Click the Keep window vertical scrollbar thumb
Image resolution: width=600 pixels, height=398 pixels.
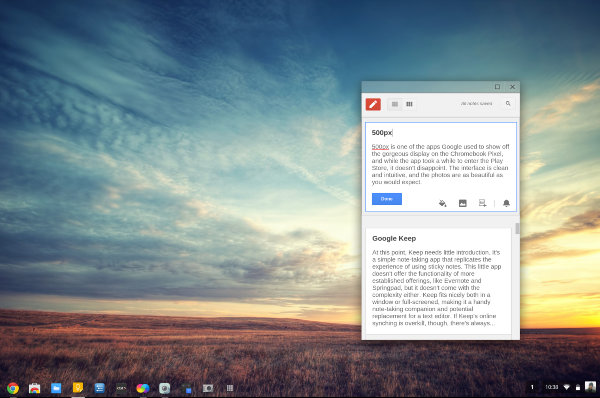[517, 228]
